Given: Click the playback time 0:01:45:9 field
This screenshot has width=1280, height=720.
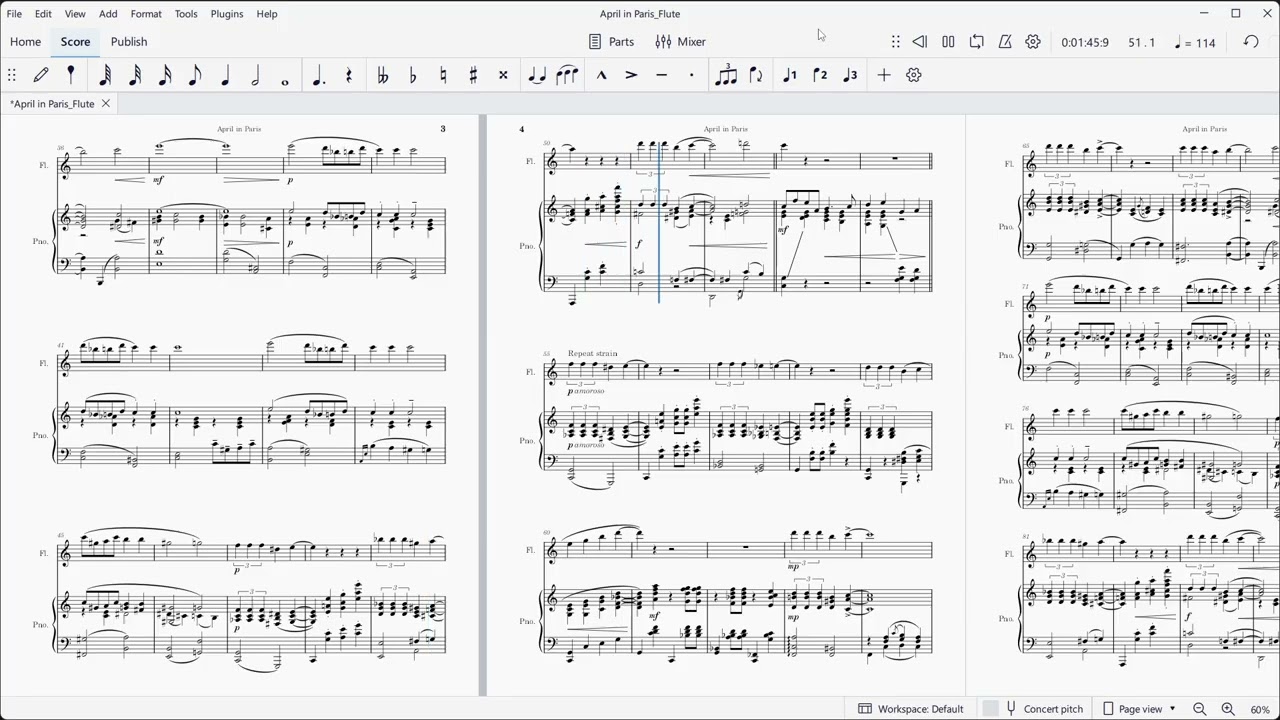Looking at the screenshot, I should 1085,43.
